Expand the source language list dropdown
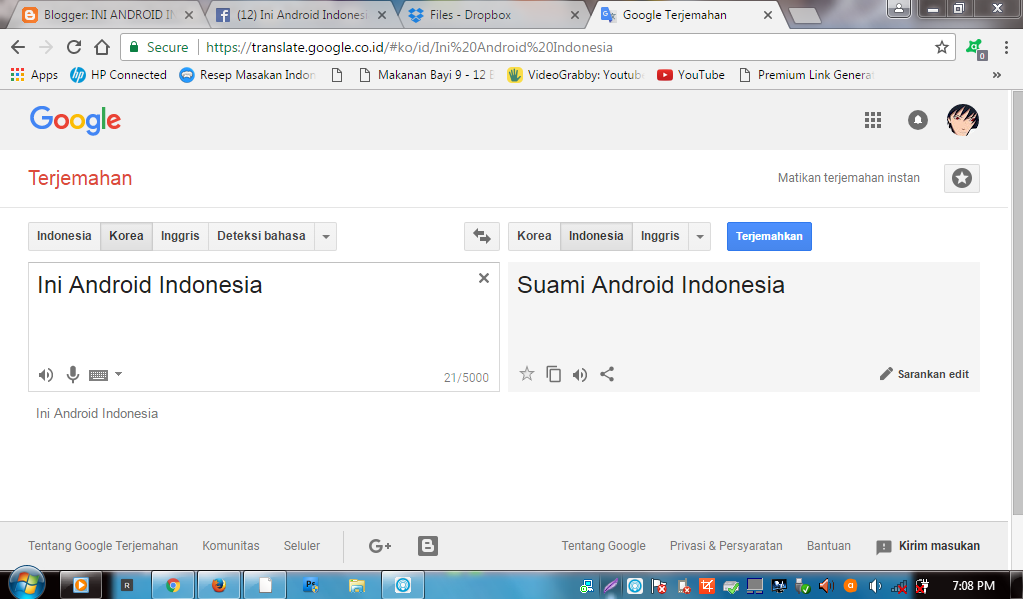The width and height of the screenshot is (1023, 599). [326, 236]
